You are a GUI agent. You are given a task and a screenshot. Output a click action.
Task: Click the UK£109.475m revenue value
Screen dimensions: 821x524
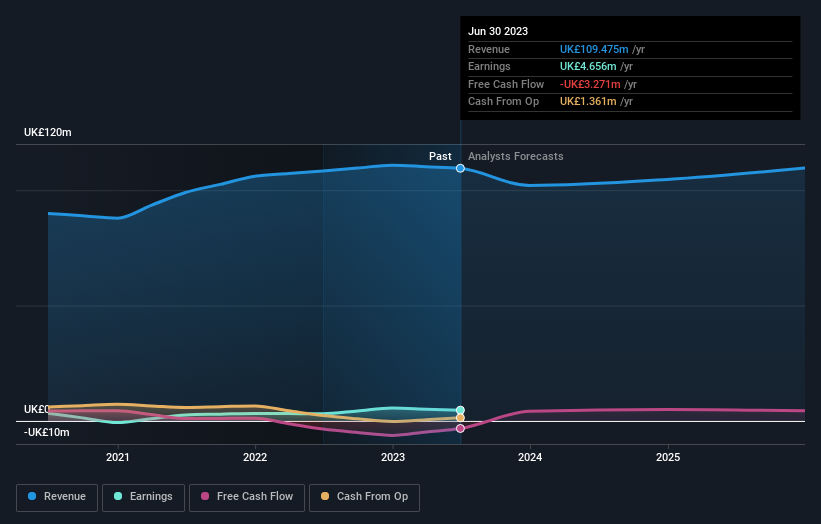(x=594, y=49)
